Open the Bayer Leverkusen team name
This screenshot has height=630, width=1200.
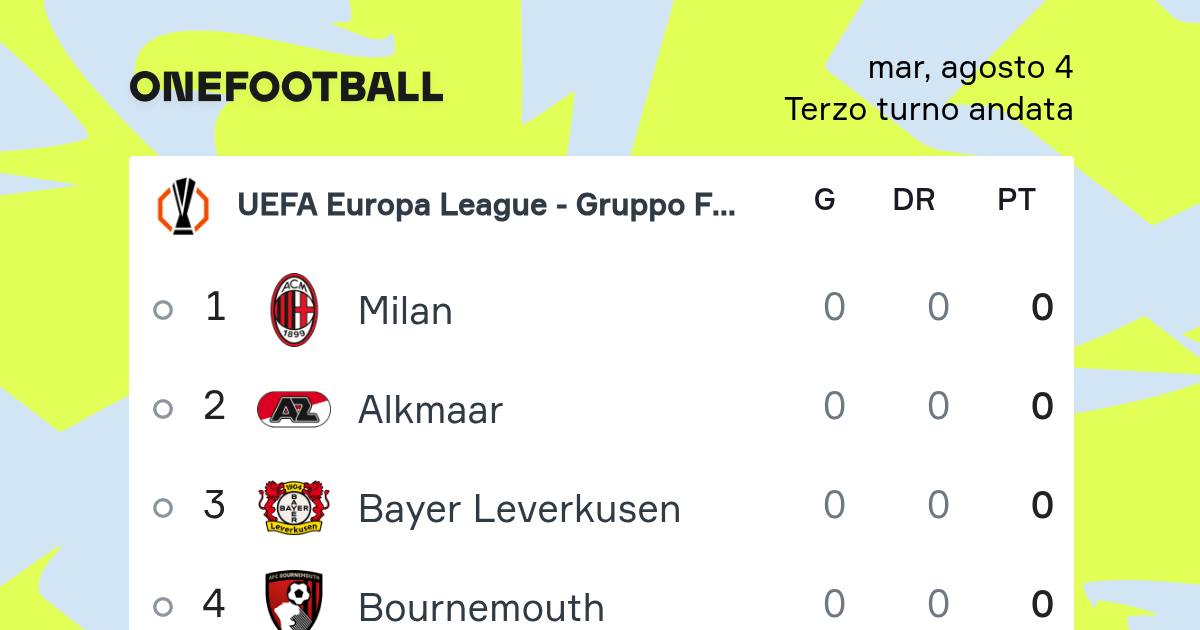519,509
